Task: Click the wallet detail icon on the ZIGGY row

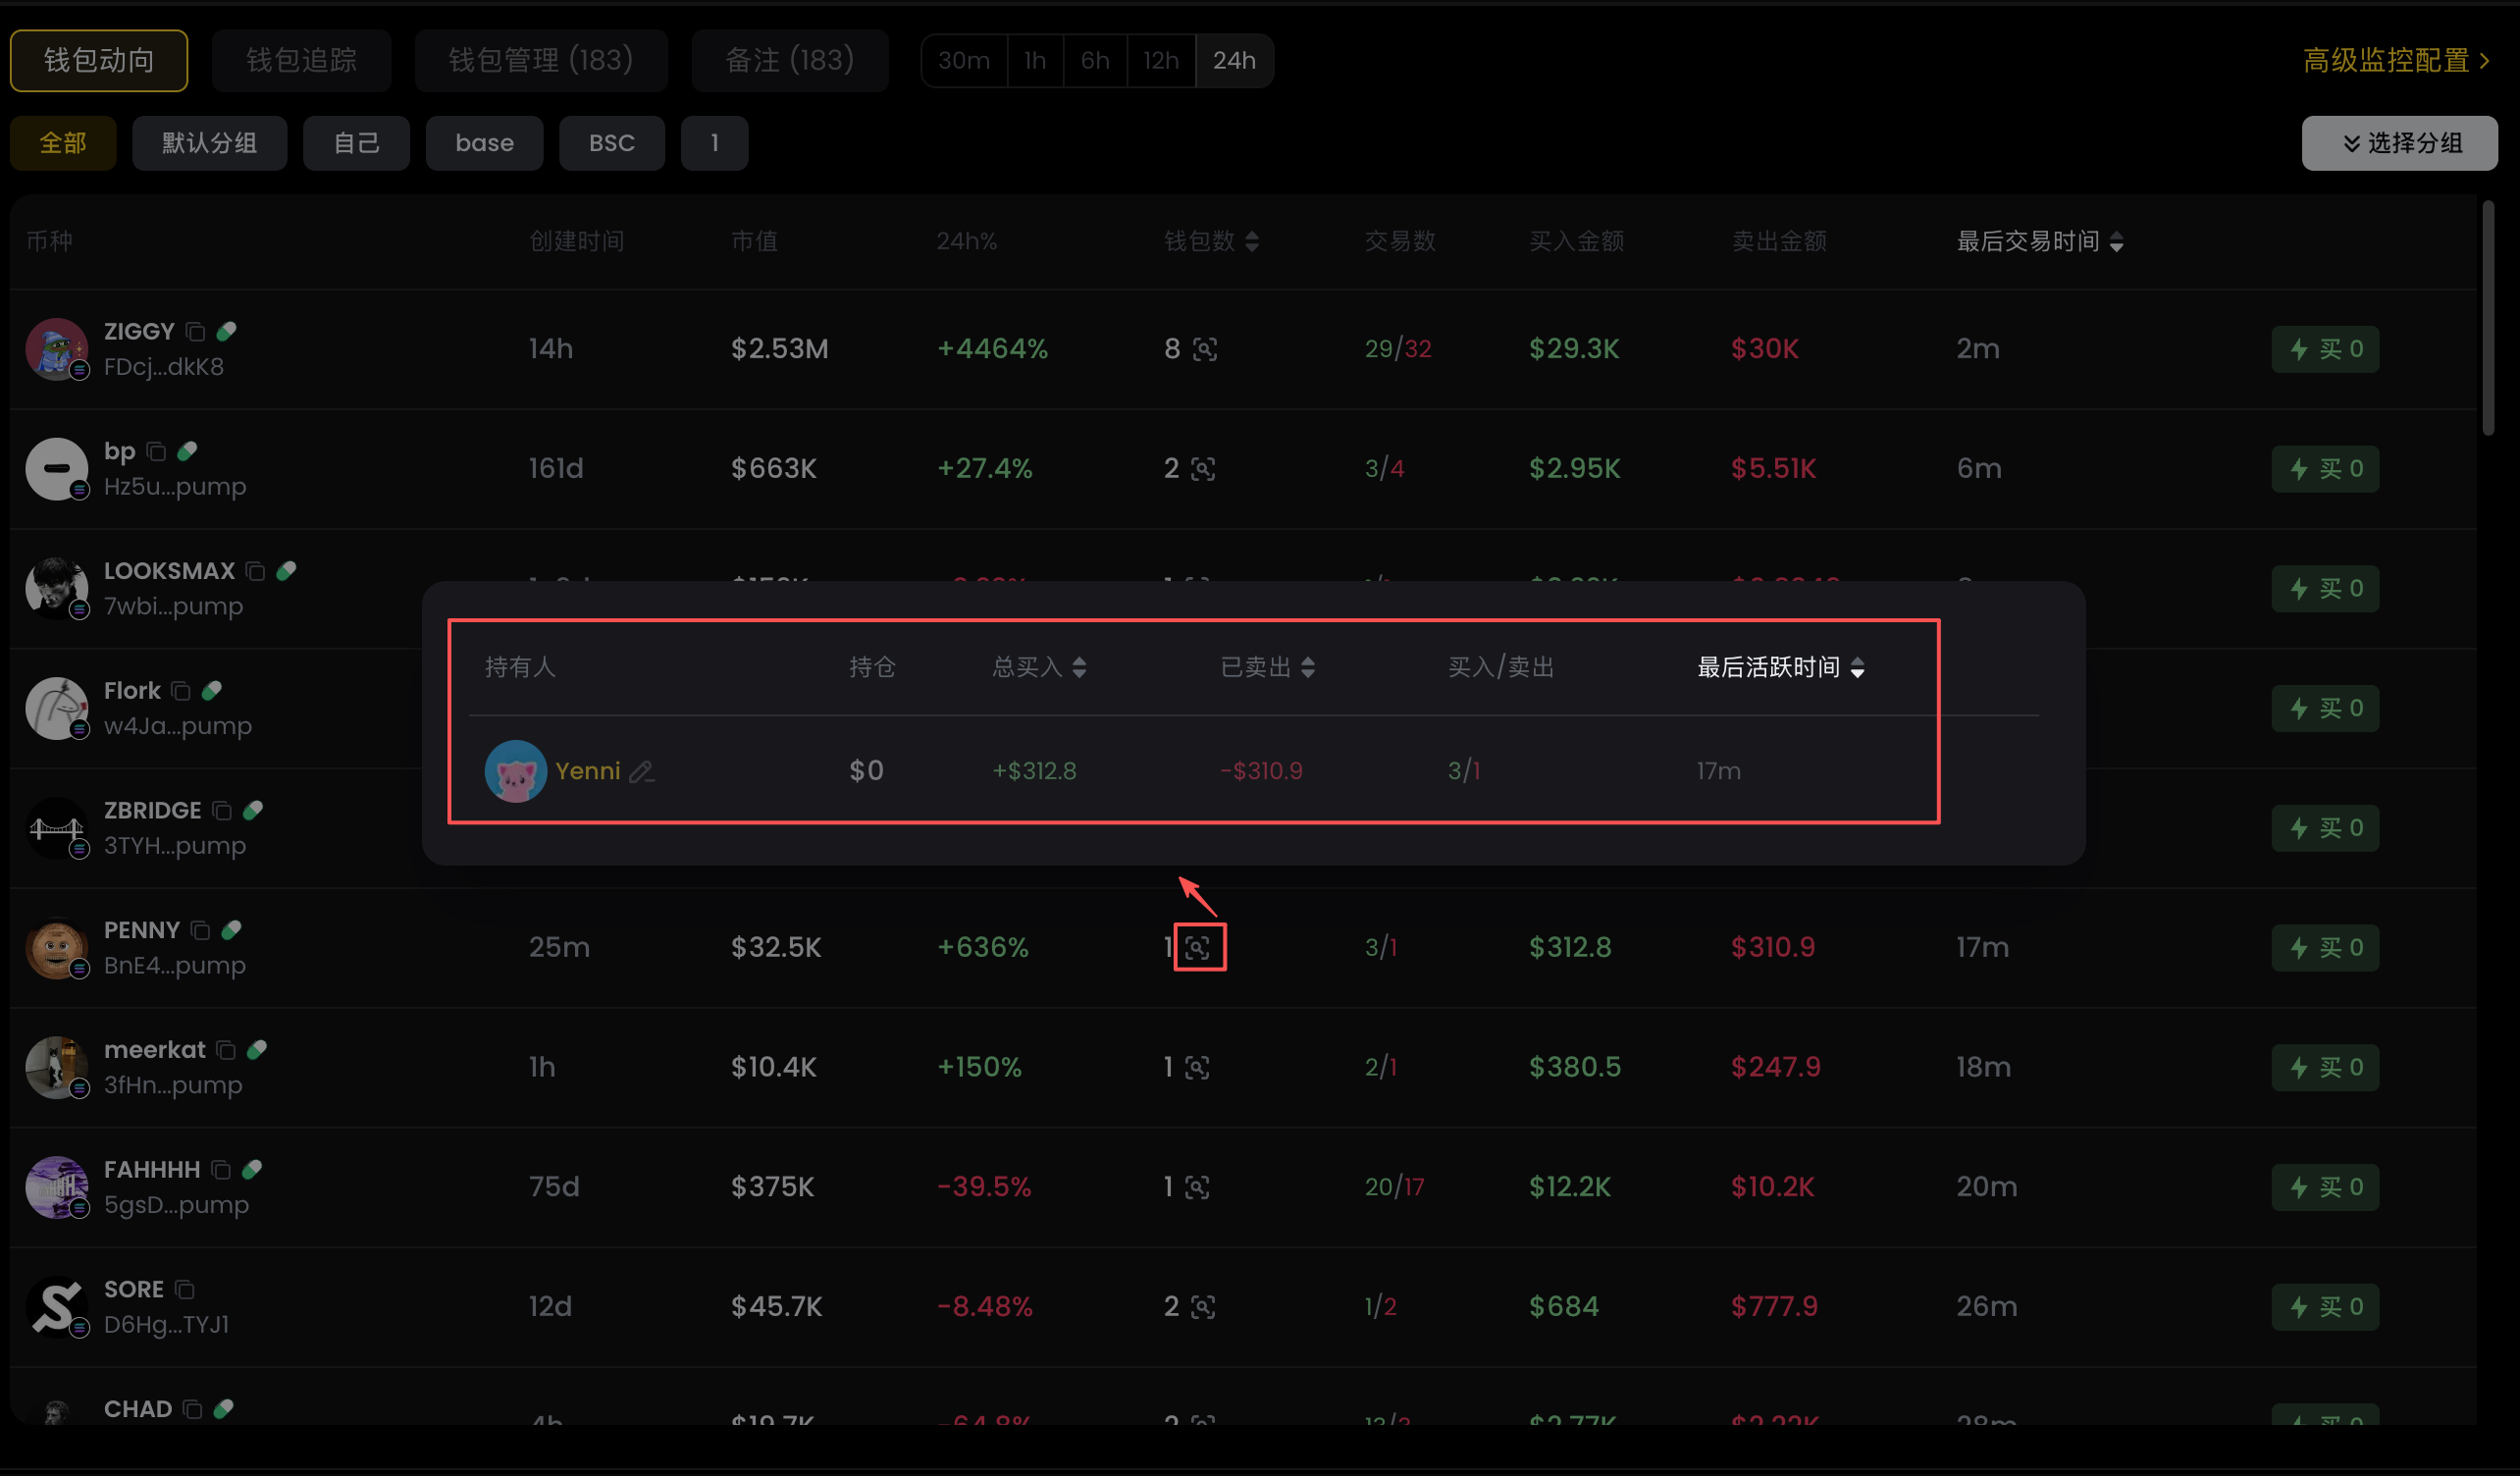Action: click(1205, 349)
